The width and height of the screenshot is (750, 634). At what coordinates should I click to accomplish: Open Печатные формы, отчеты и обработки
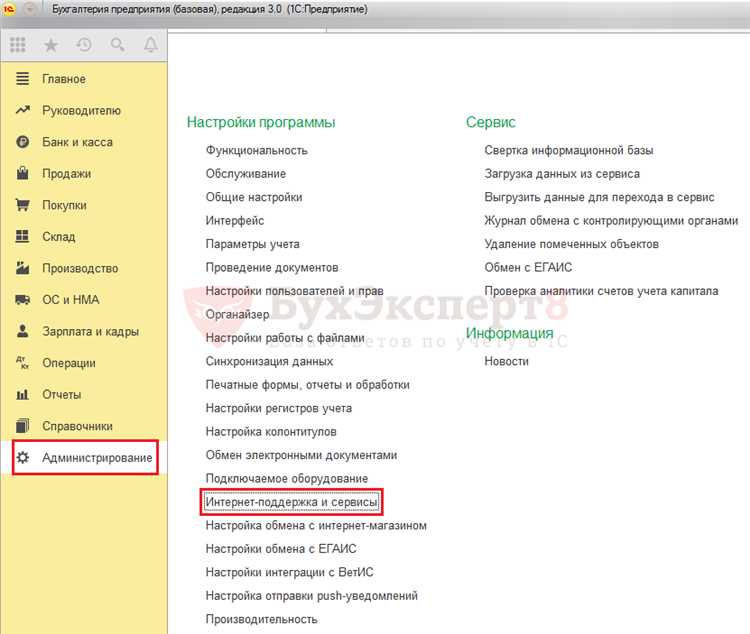tap(308, 385)
